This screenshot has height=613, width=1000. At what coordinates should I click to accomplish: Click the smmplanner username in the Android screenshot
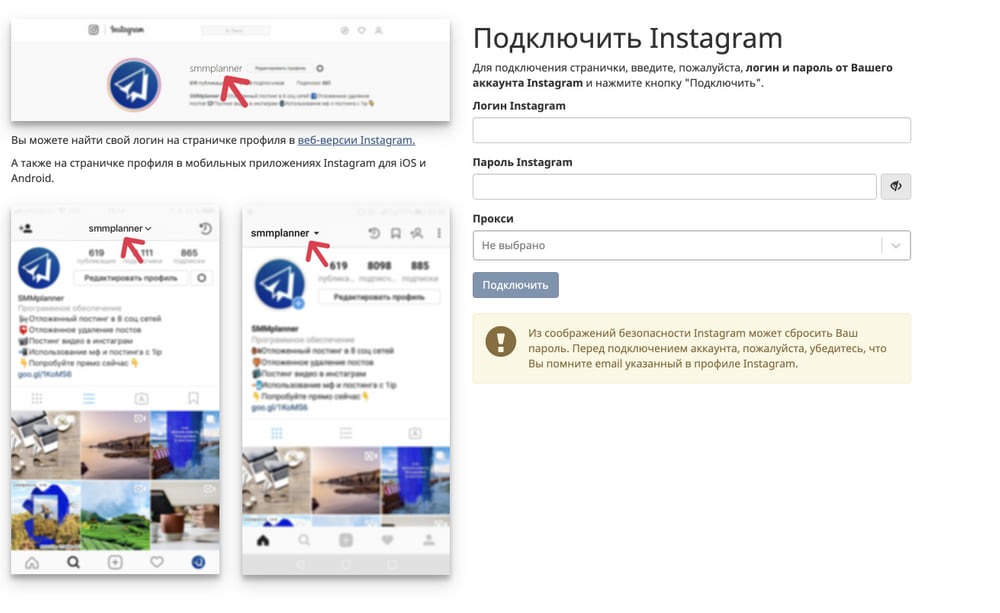[x=284, y=233]
